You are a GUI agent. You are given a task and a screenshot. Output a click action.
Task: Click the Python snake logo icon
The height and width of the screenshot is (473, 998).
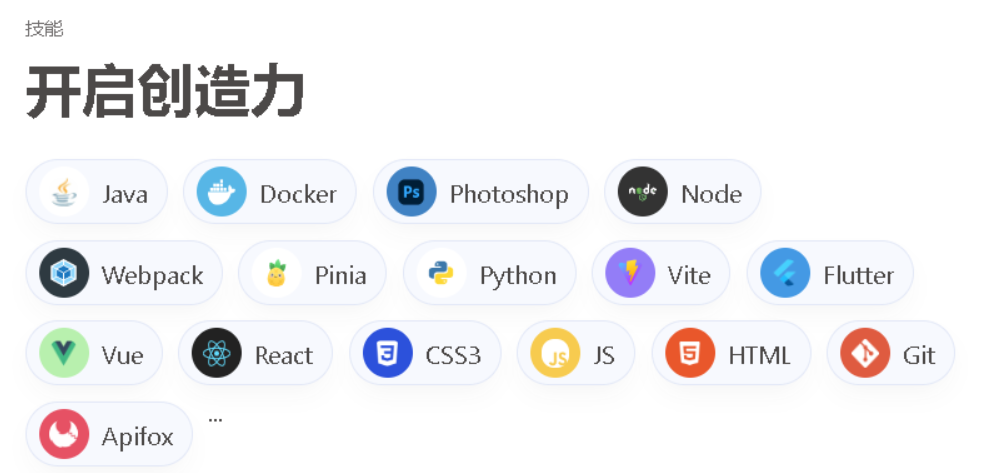pos(441,273)
